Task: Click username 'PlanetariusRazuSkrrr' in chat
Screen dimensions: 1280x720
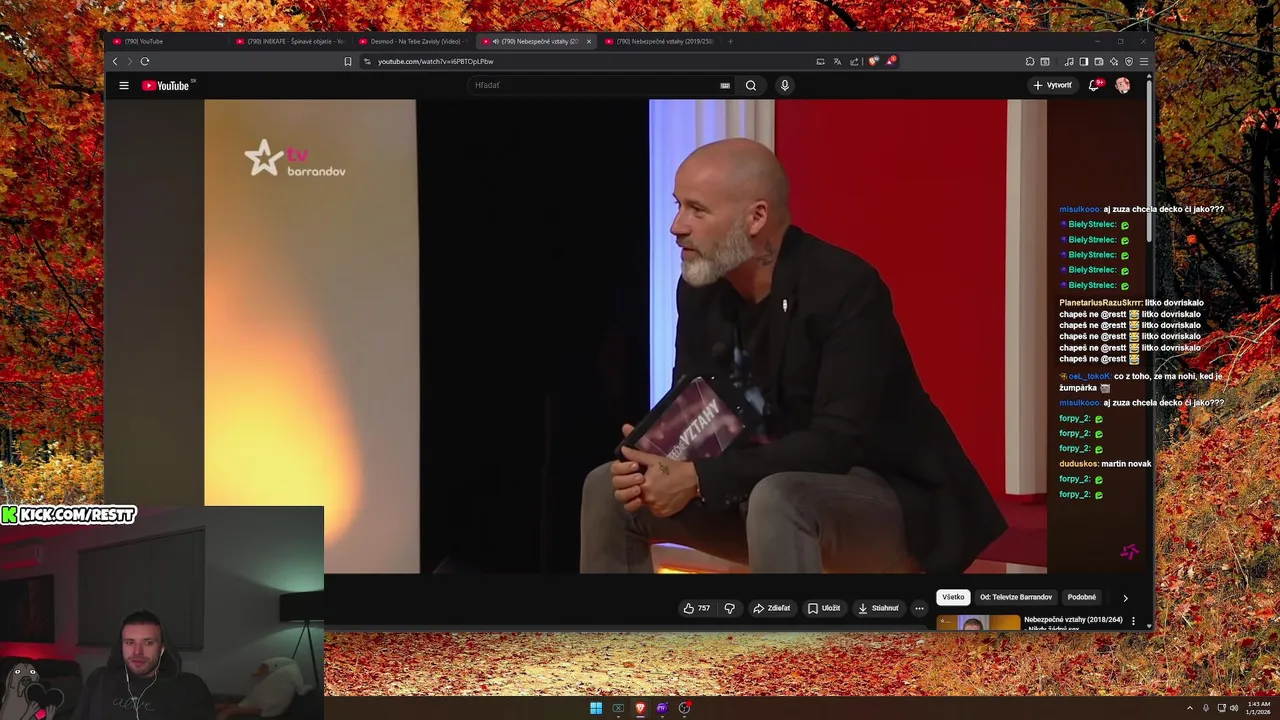Action: [x=1101, y=302]
